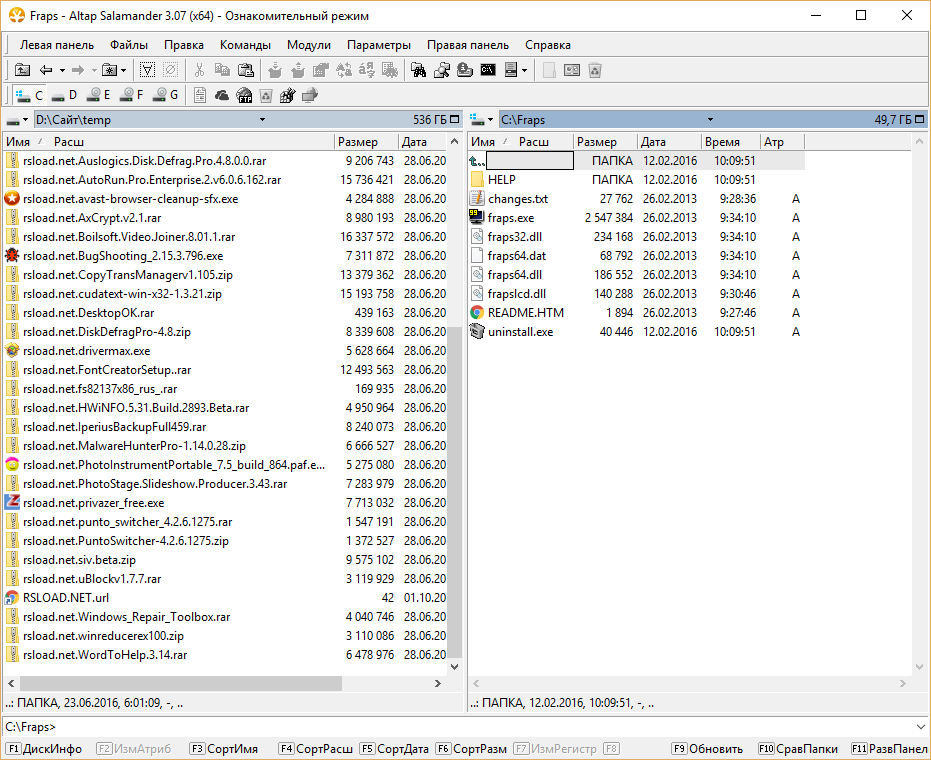The height and width of the screenshot is (760, 931).
Task: Open the Файлы menu
Action: coord(129,45)
